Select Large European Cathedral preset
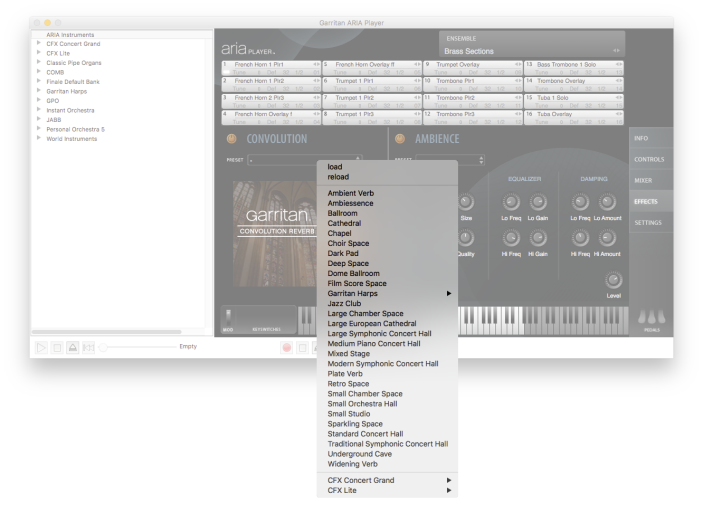703x513 pixels. 372,324
